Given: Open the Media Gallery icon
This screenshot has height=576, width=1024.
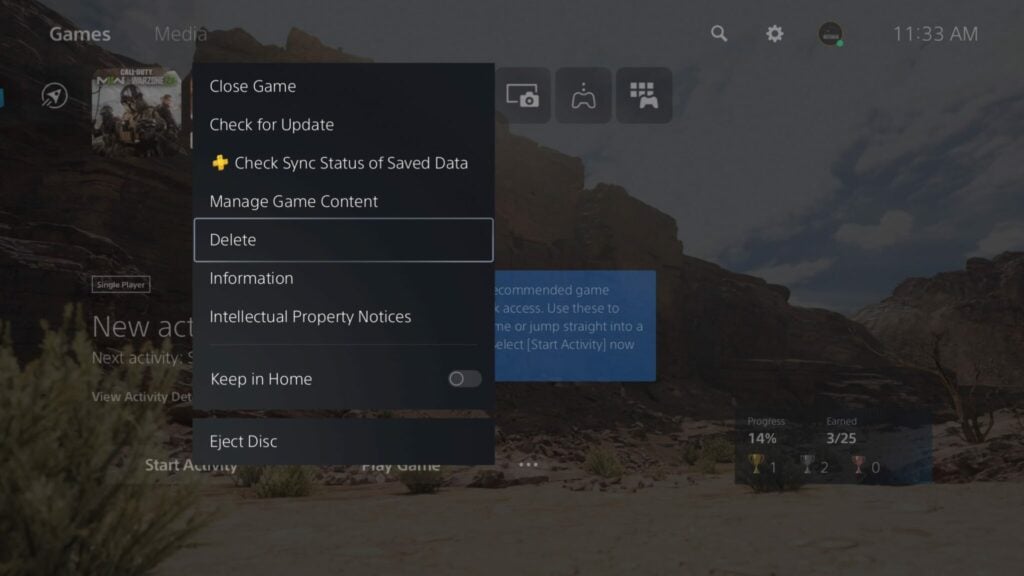Looking at the screenshot, I should (x=521, y=95).
